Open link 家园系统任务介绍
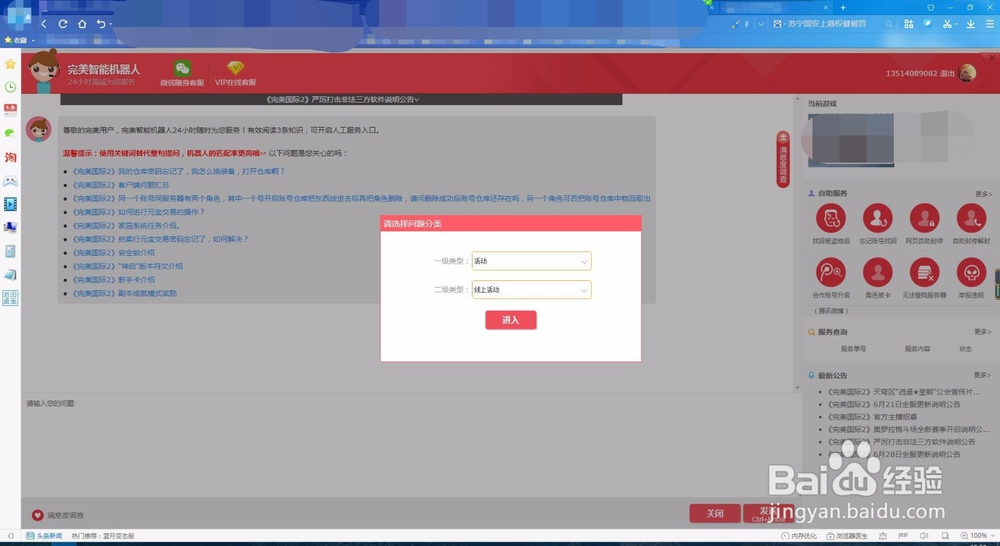This screenshot has width=1000, height=546. [126, 226]
